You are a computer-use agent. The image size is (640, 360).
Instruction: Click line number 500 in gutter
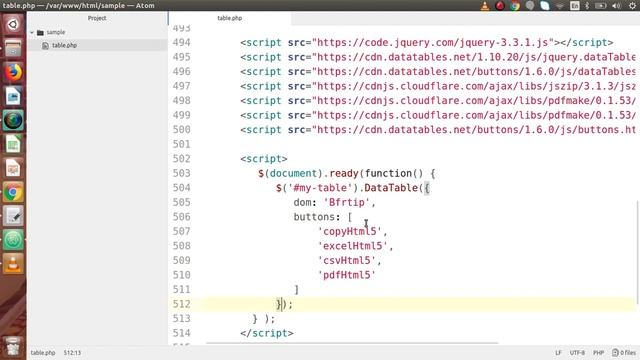click(181, 130)
